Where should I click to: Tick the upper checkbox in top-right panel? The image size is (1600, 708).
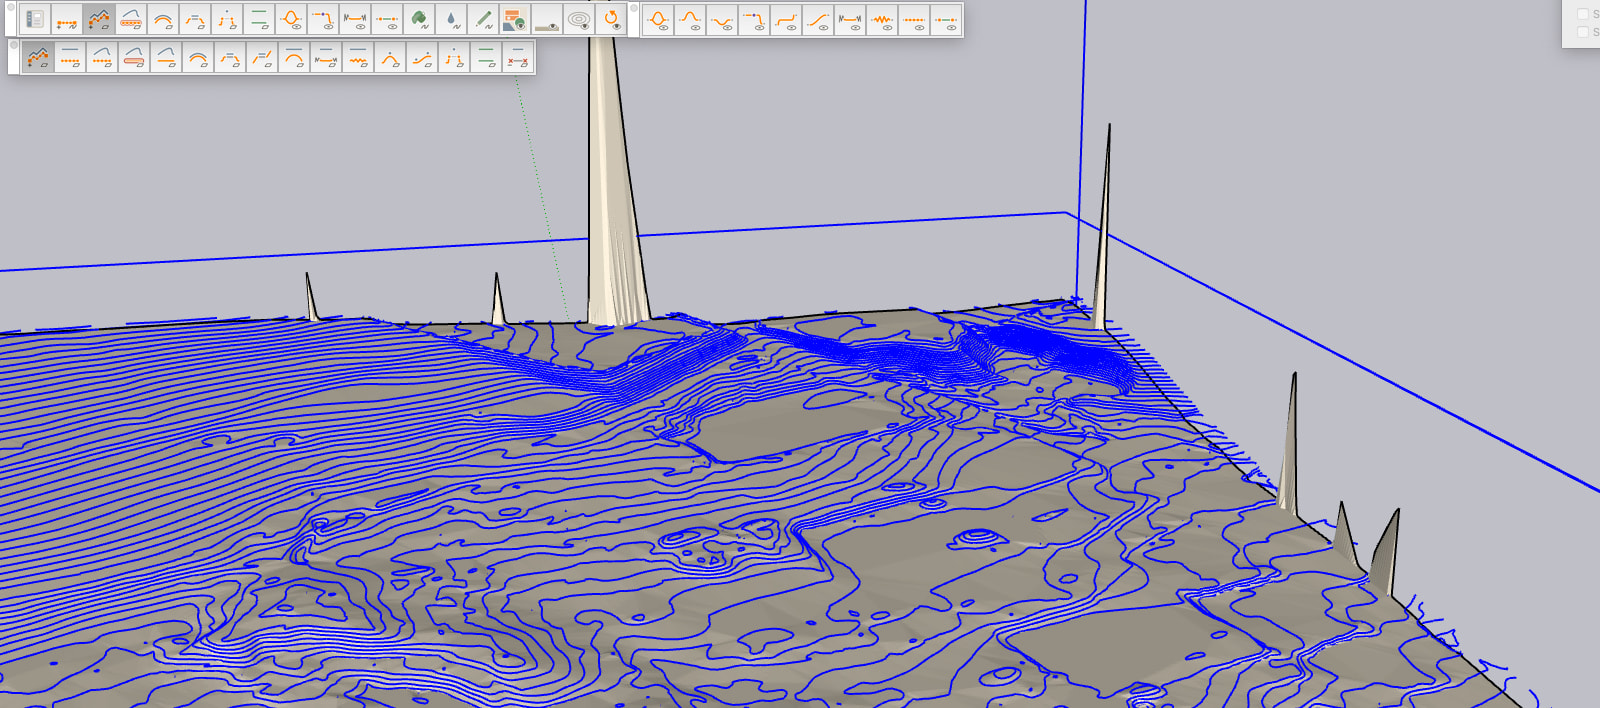point(1582,14)
